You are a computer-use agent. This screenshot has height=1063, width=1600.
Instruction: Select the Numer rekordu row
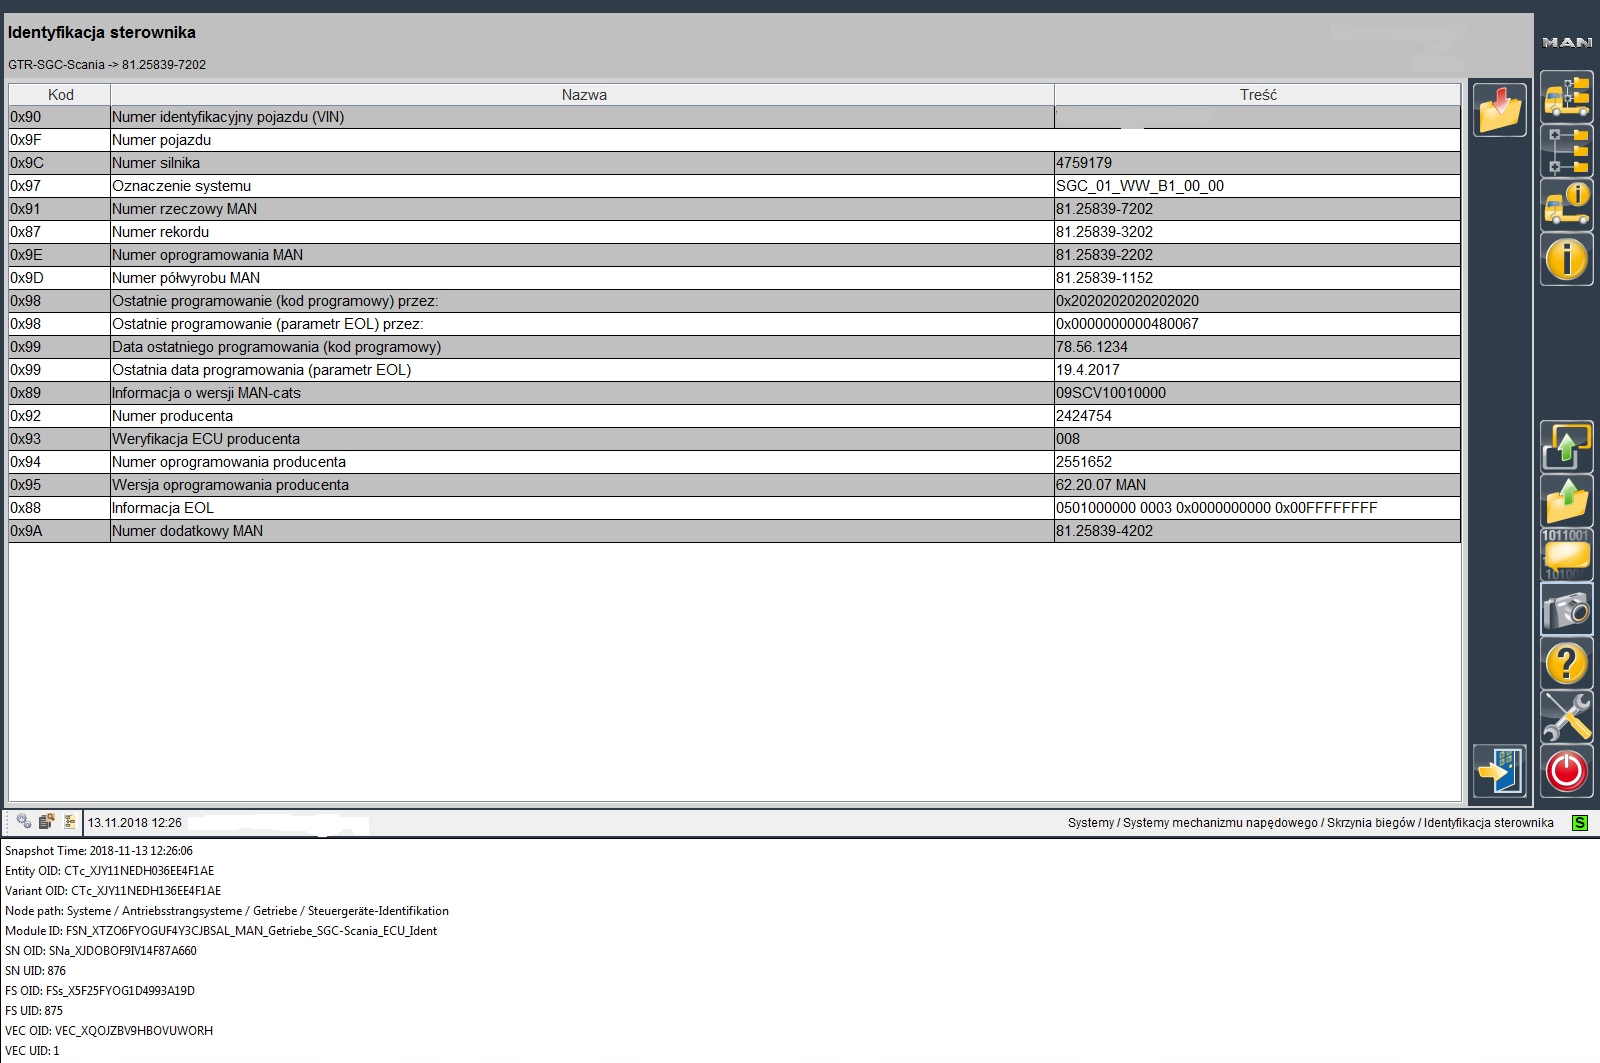click(x=735, y=232)
